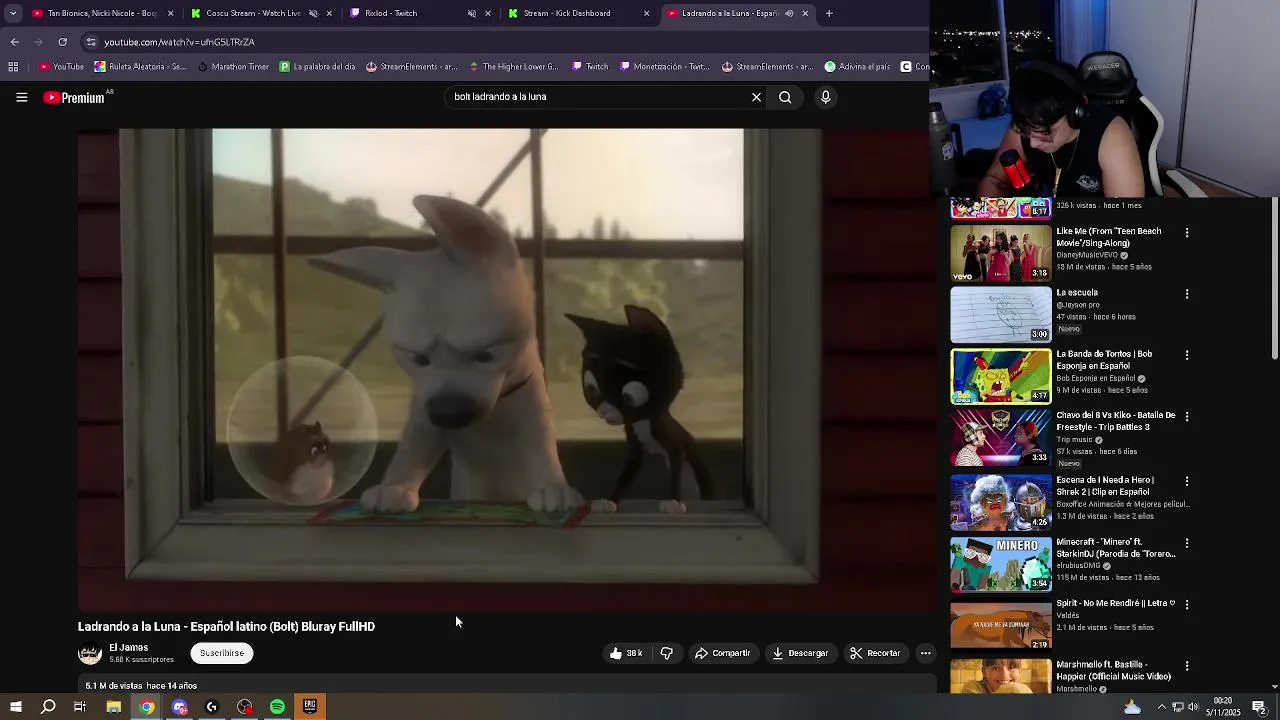Open options for 'La escuela' video
The height and width of the screenshot is (720, 1280).
pos(1187,294)
